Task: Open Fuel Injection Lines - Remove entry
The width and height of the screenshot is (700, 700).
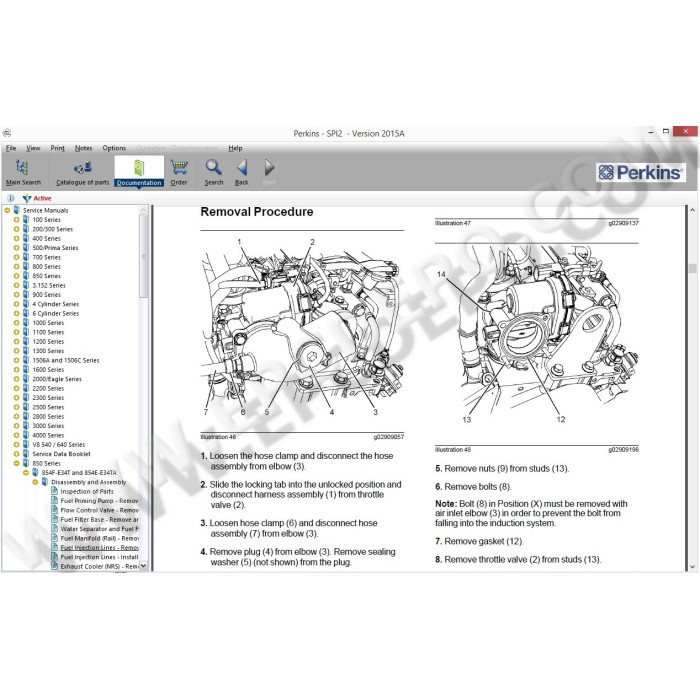Action: tap(100, 547)
